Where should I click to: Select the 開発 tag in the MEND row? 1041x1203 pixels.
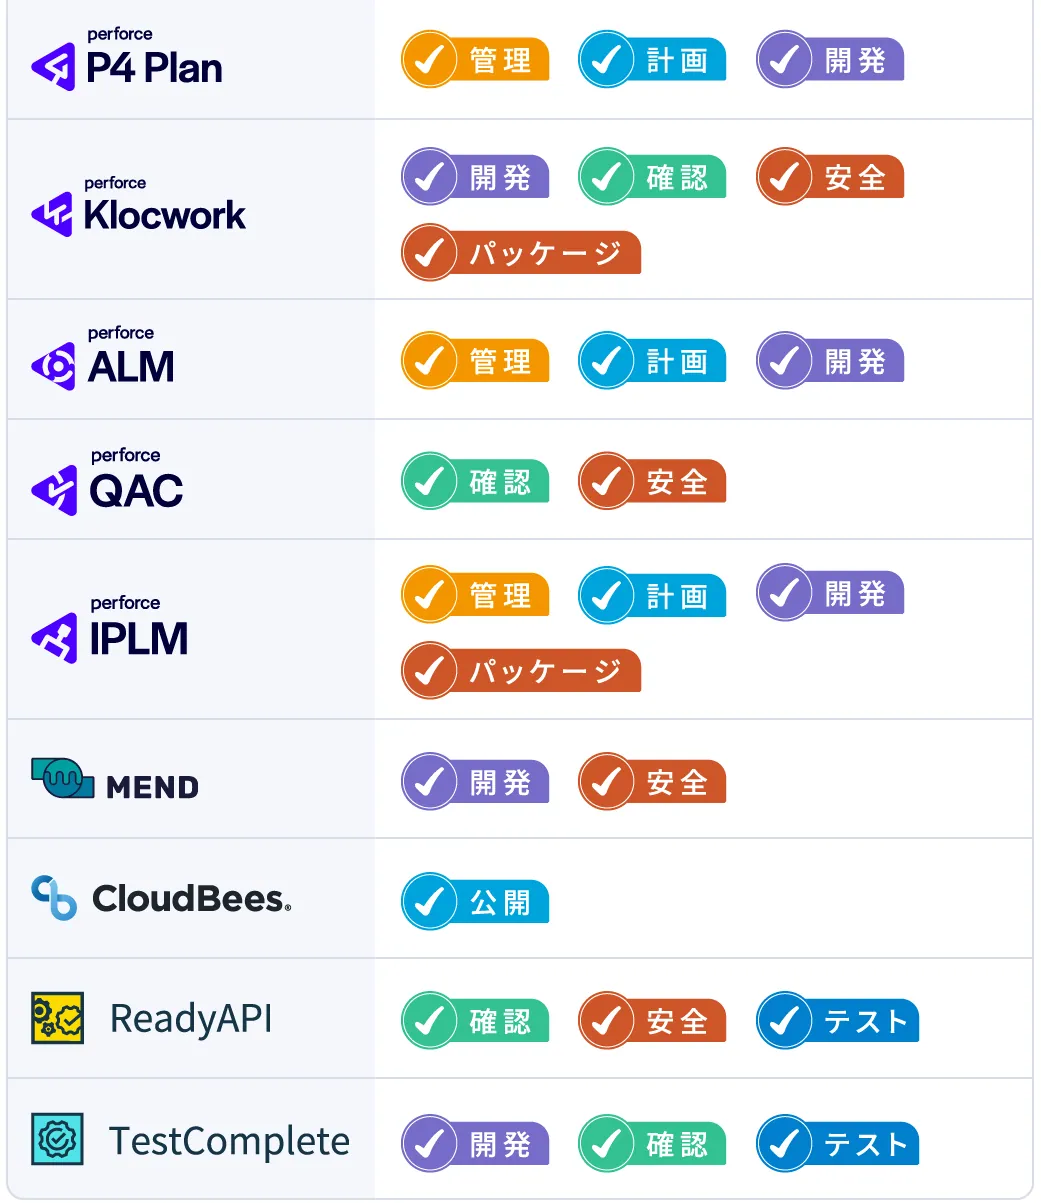tap(476, 781)
